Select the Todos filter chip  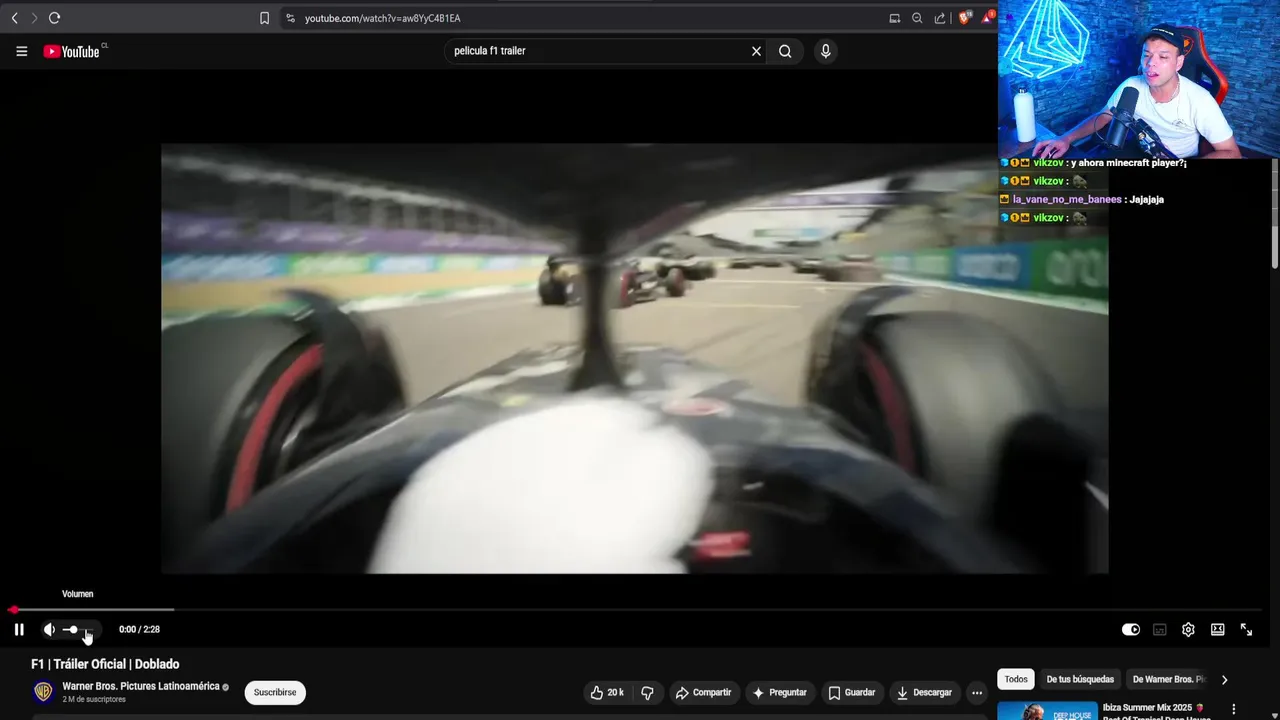(x=1016, y=679)
